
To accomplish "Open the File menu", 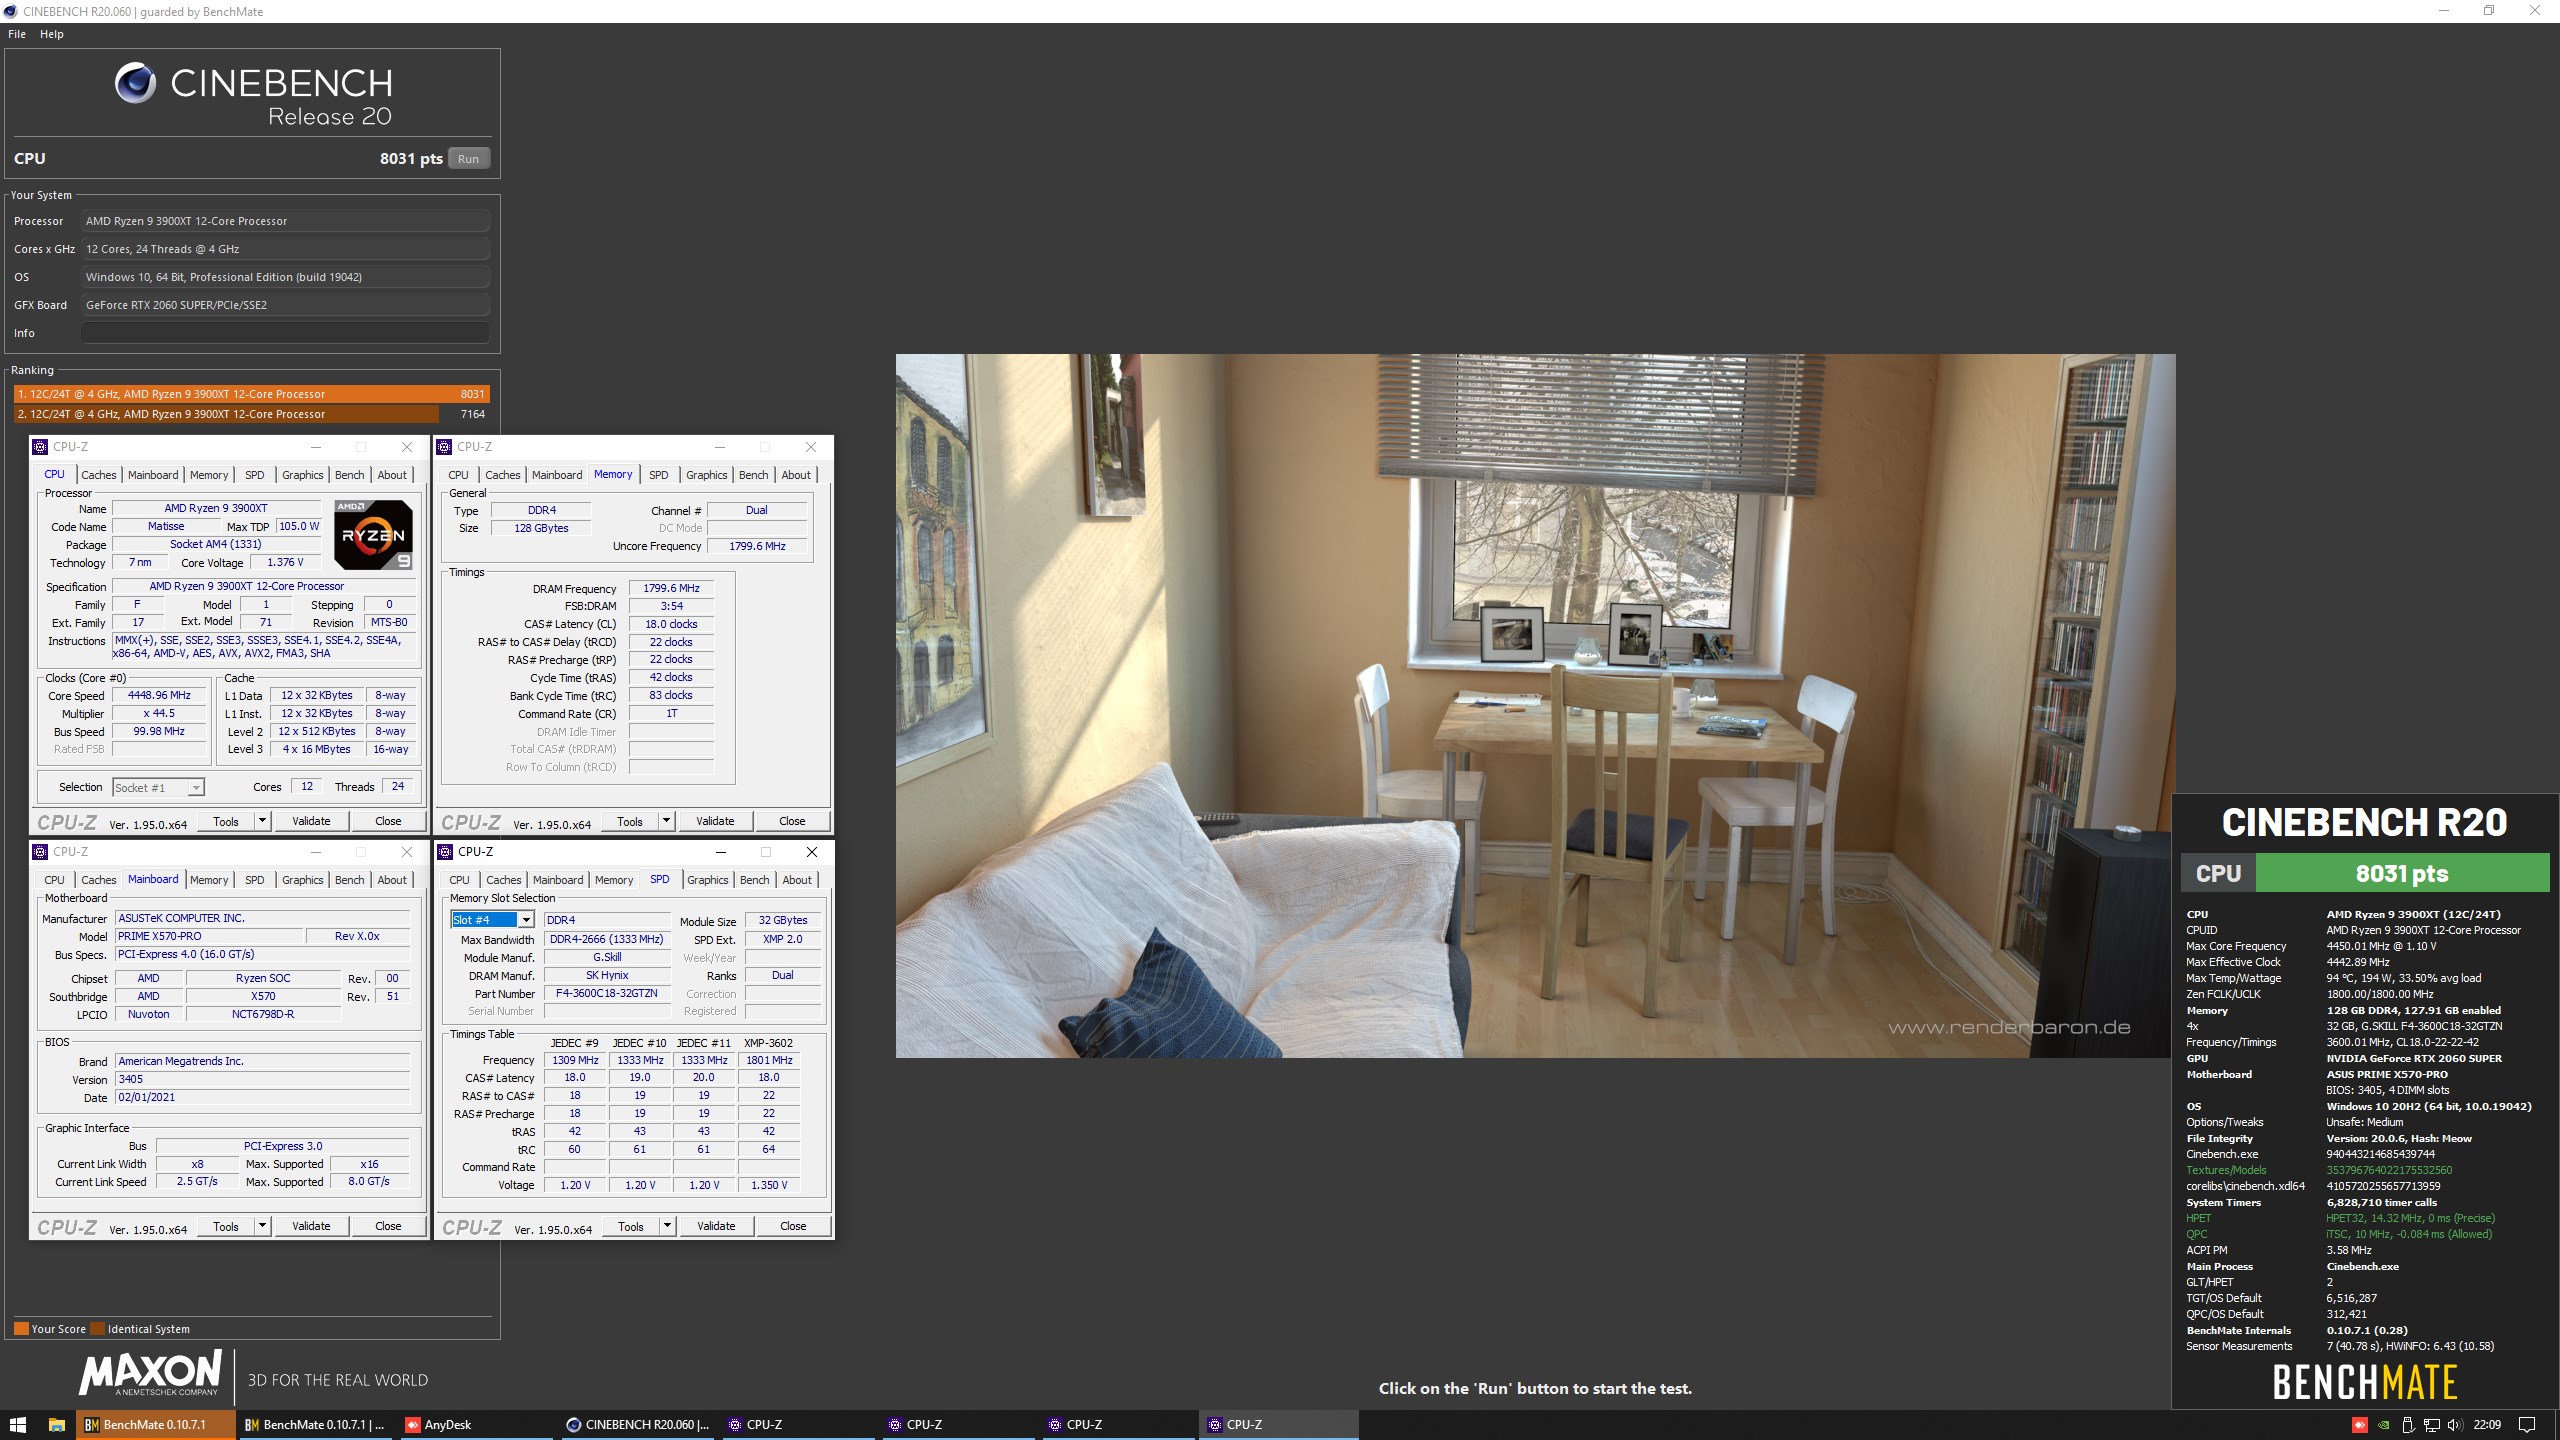I will pos(17,34).
